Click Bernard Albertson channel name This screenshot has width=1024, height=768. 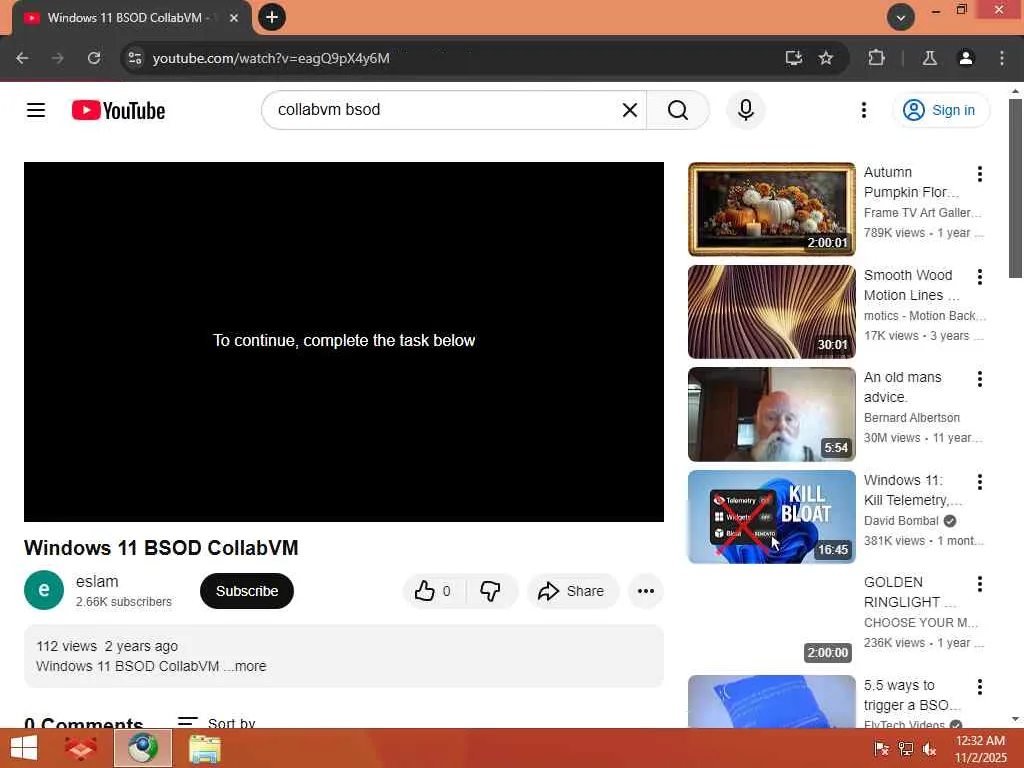(x=912, y=417)
